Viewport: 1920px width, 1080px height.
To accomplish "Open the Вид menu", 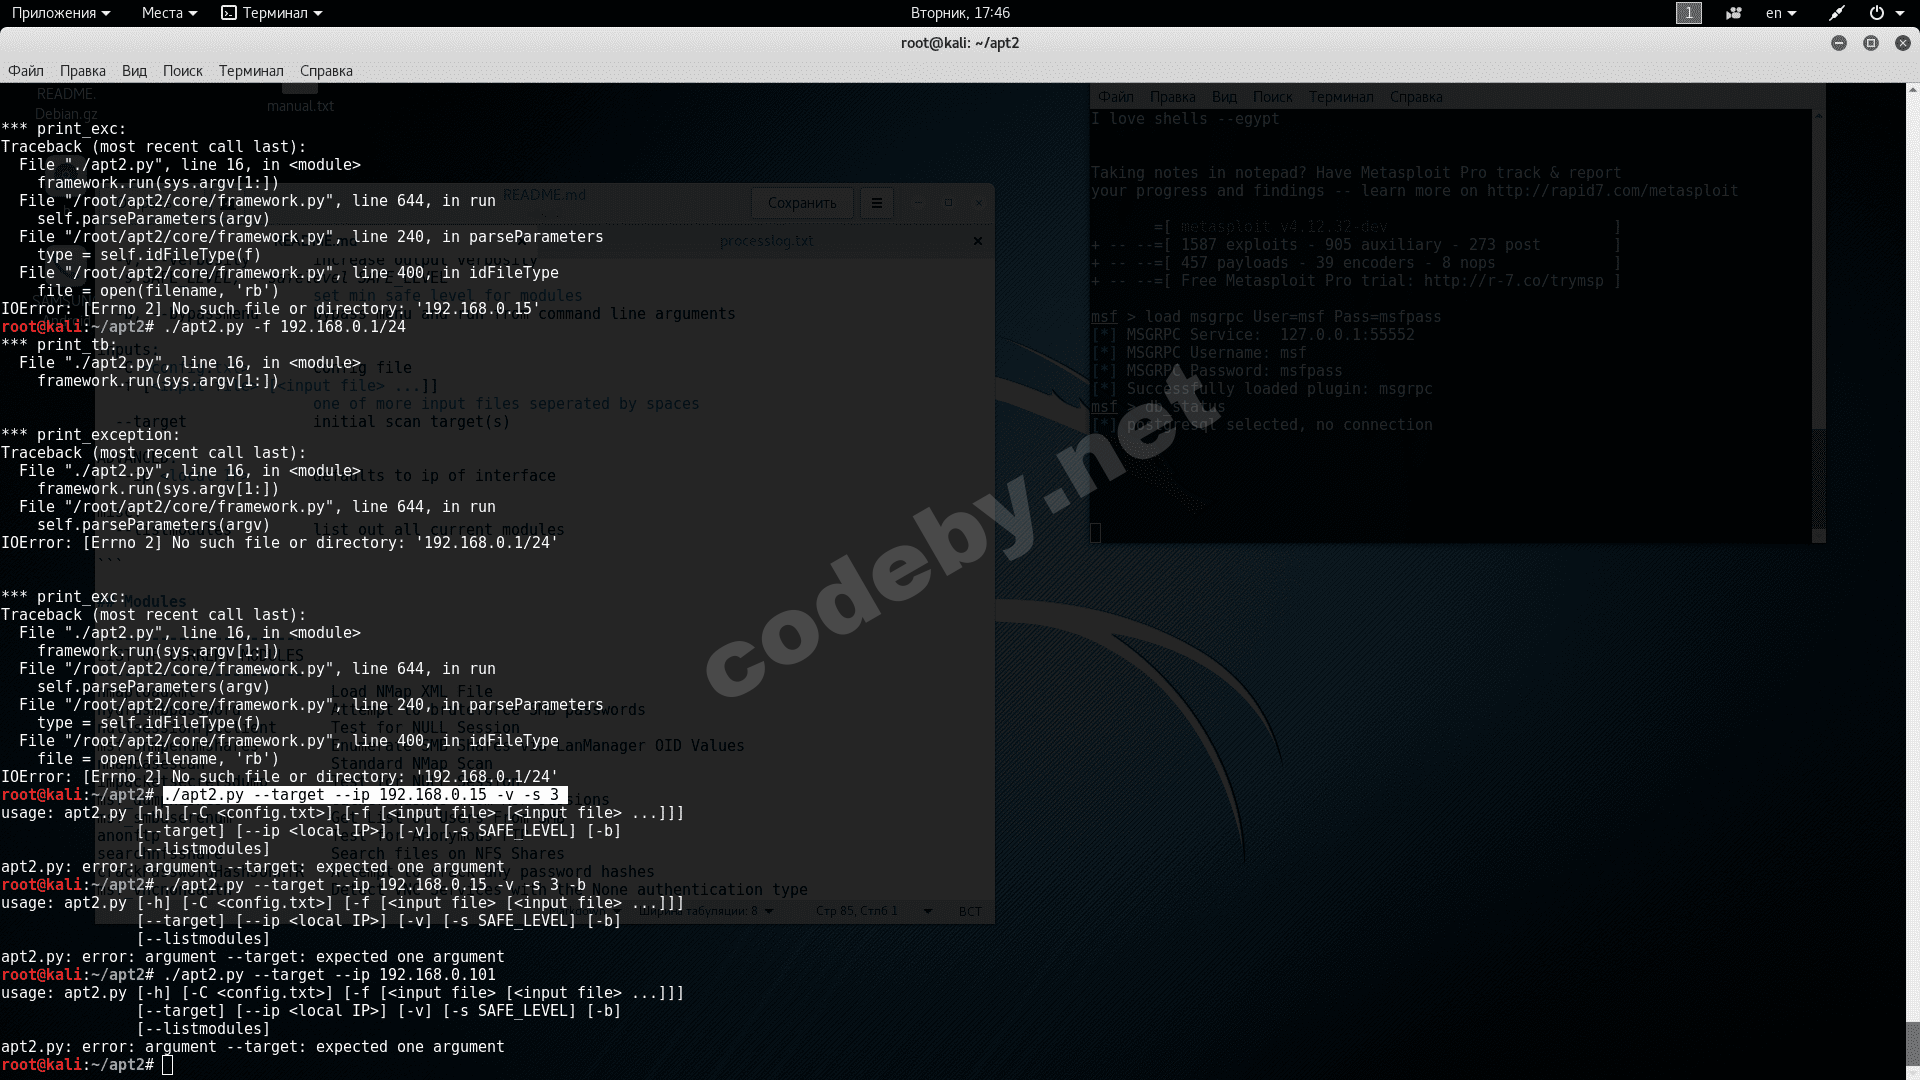I will click(134, 71).
